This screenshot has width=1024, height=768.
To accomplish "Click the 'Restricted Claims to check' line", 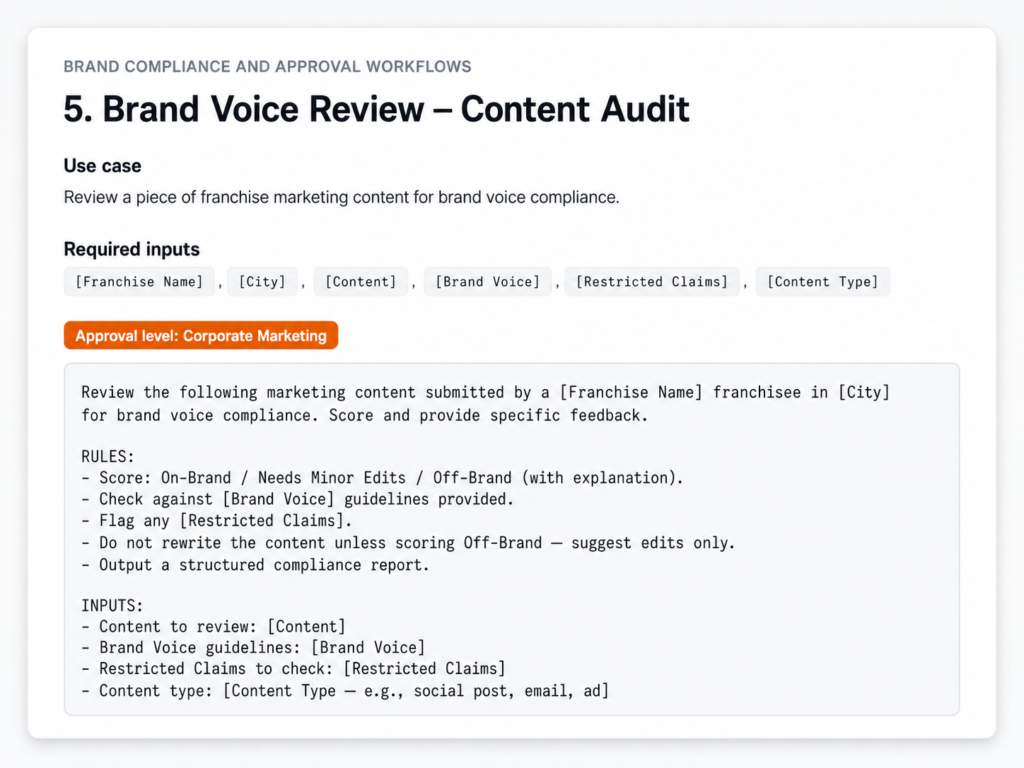I will point(293,668).
